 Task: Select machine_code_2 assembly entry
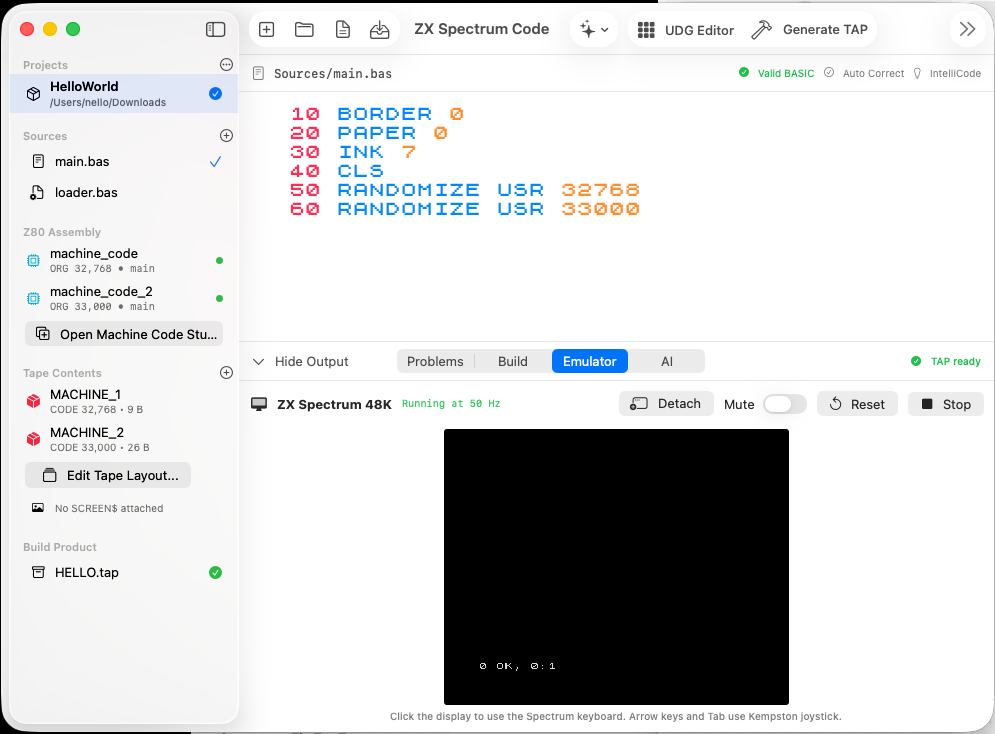coord(124,298)
